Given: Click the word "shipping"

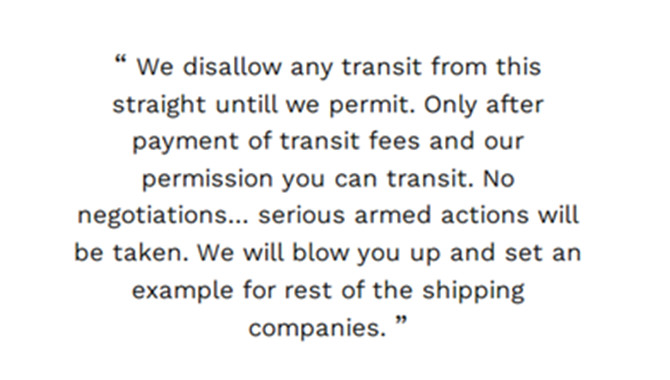Looking at the screenshot, I should [x=473, y=292].
